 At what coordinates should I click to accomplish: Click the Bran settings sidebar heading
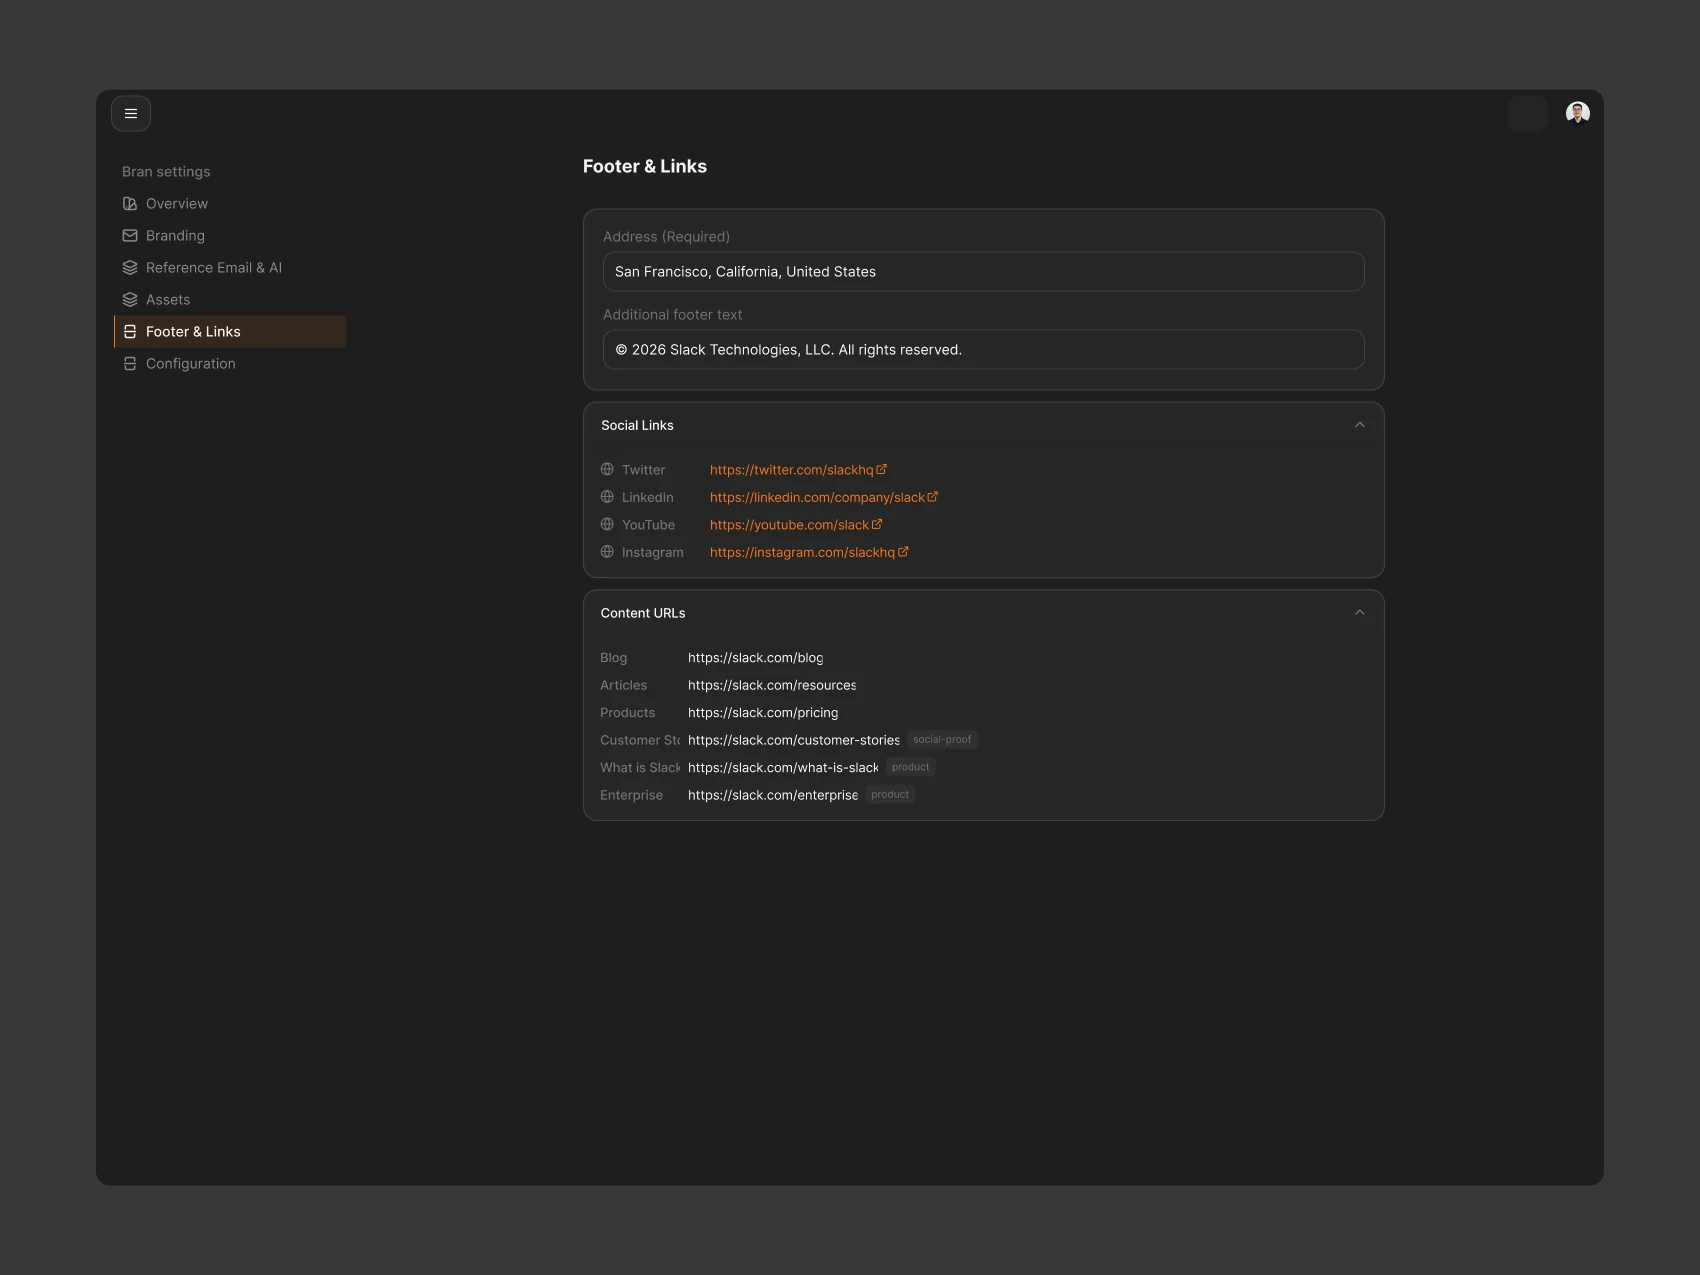(x=166, y=172)
